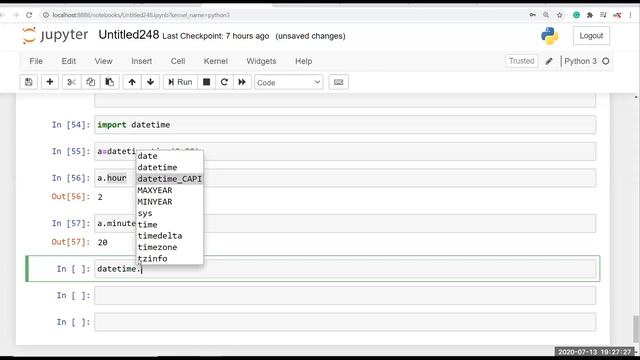640x360 pixels.
Task: Open the browser three-dot menu
Action: [x=631, y=15]
